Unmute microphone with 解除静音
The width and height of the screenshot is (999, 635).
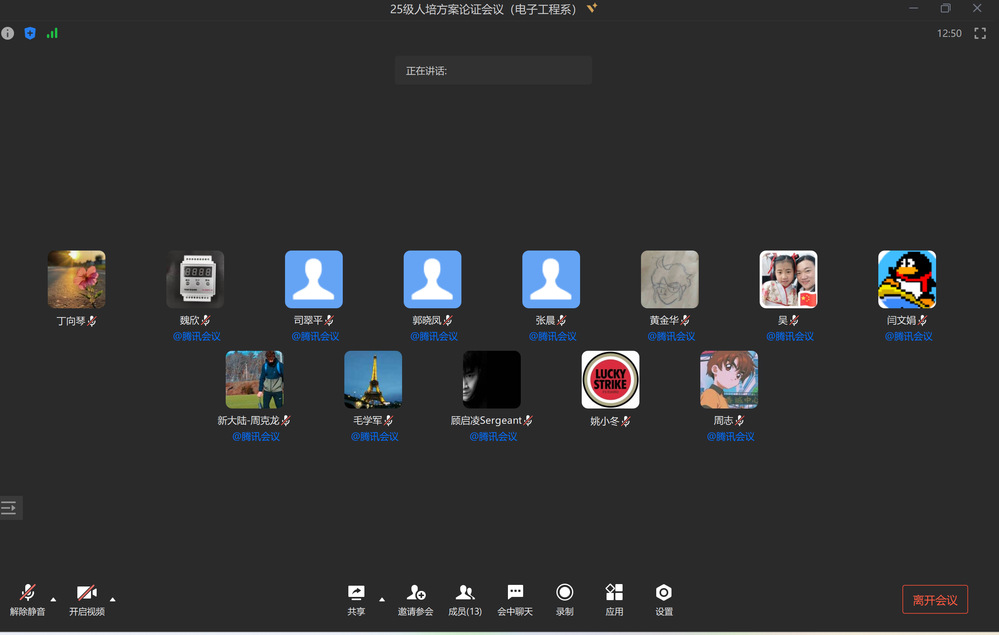click(27, 598)
